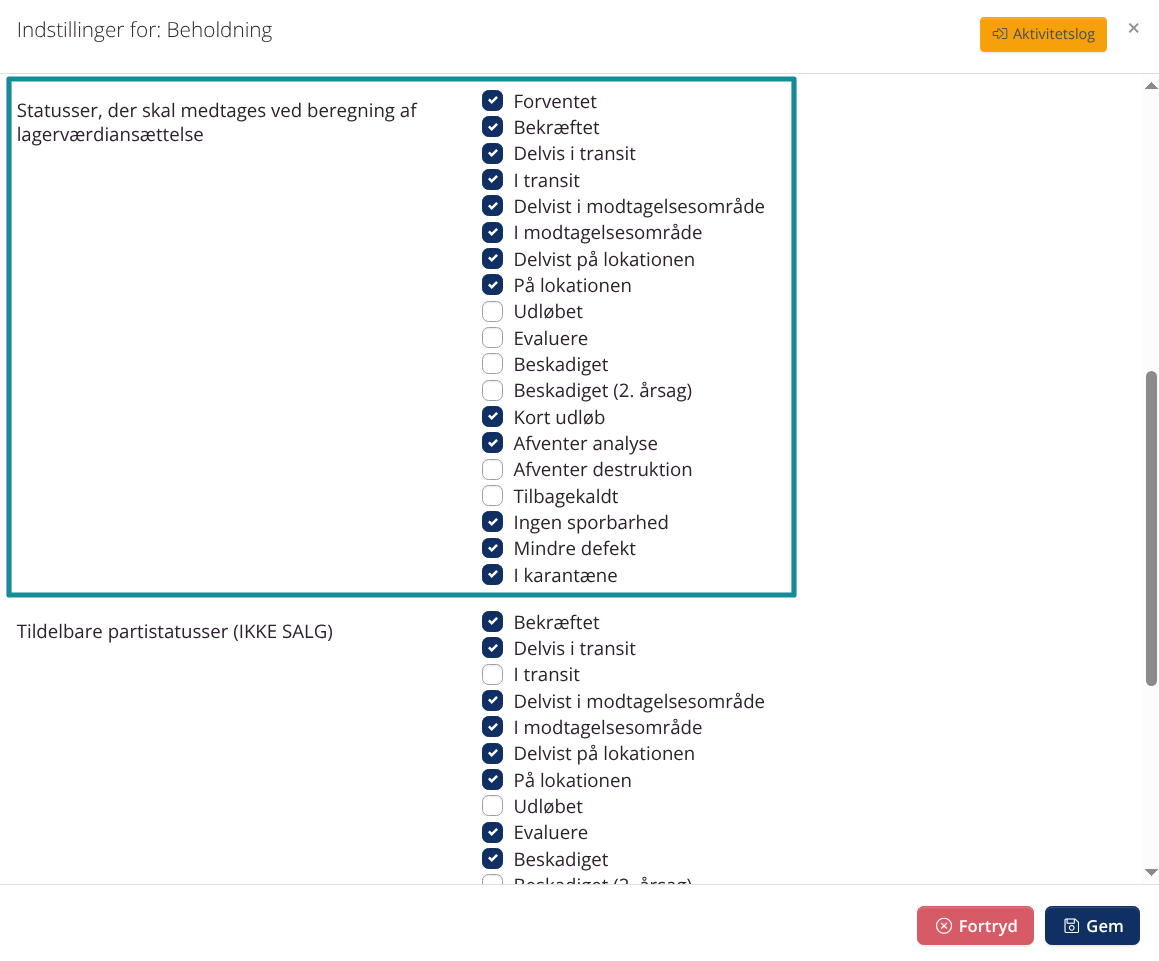Check Beskadiget (2. årsag) in valuation list
1159x961 pixels.
492,390
